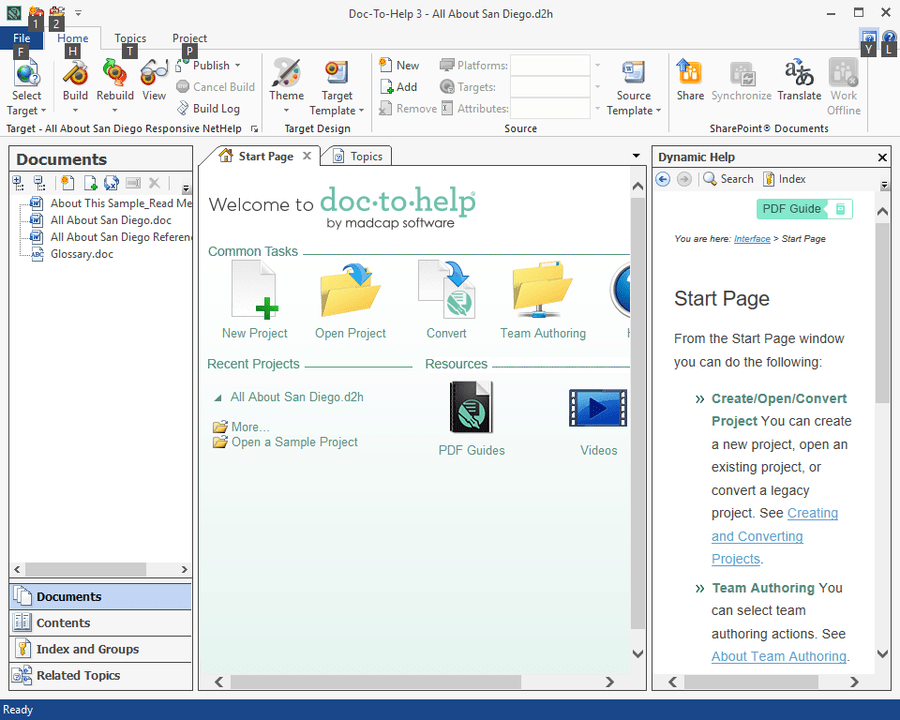Screen dimensions: 900x720
Task: Click the PDF Guide button
Action: pos(804,209)
